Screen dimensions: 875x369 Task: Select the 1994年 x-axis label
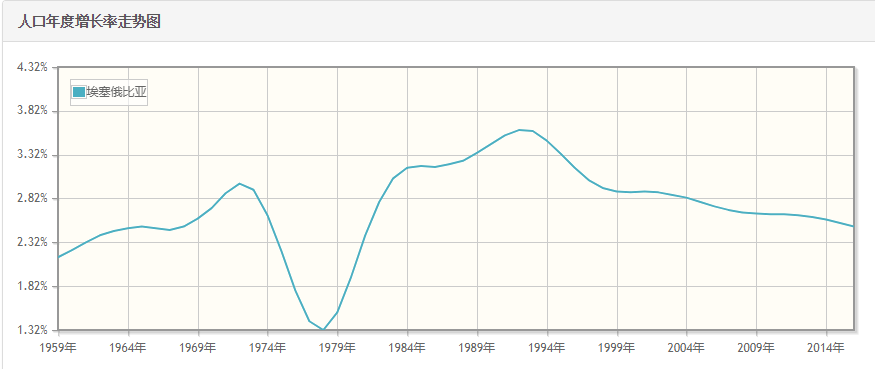click(x=546, y=348)
